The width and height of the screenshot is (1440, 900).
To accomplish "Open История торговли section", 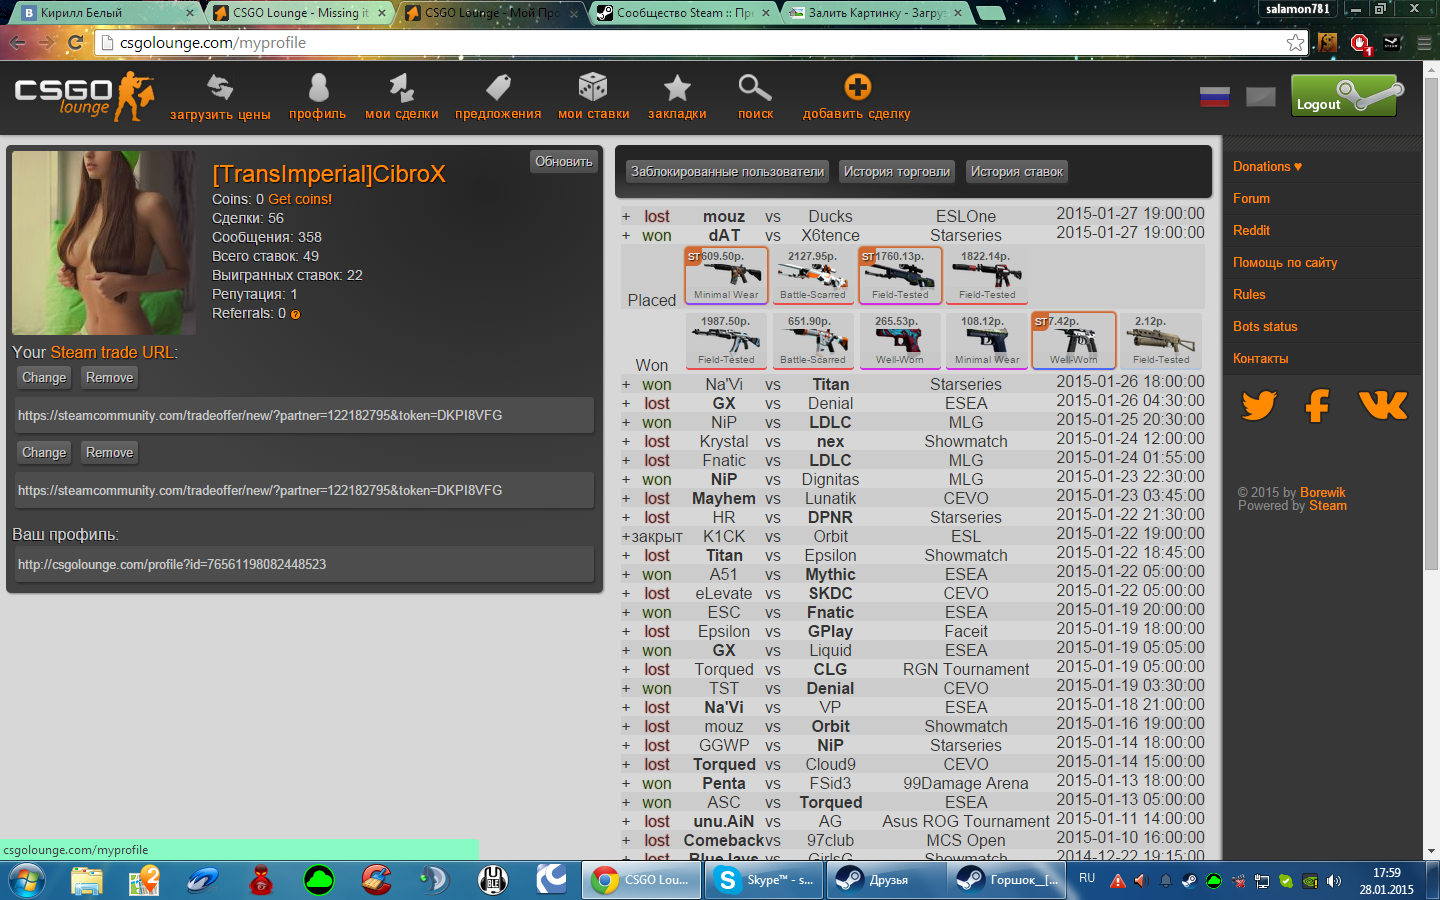I will 897,172.
